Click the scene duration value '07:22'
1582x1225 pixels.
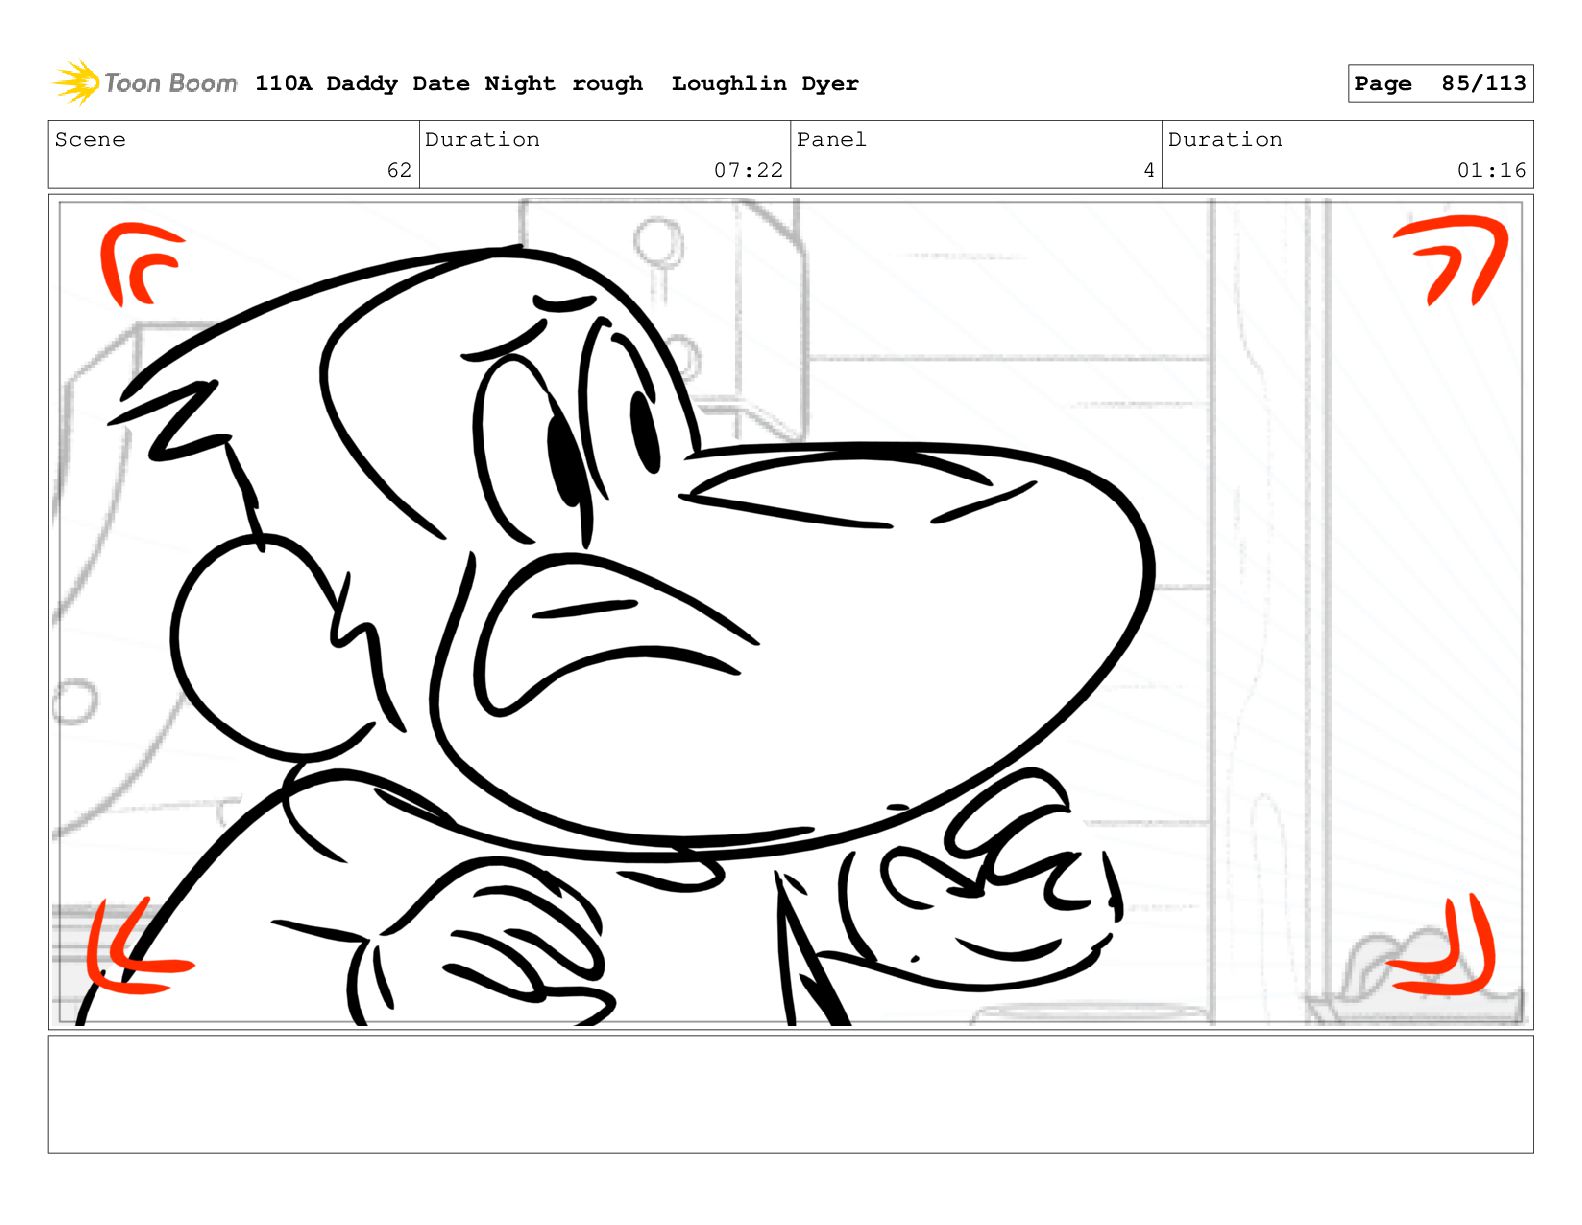[x=748, y=171]
